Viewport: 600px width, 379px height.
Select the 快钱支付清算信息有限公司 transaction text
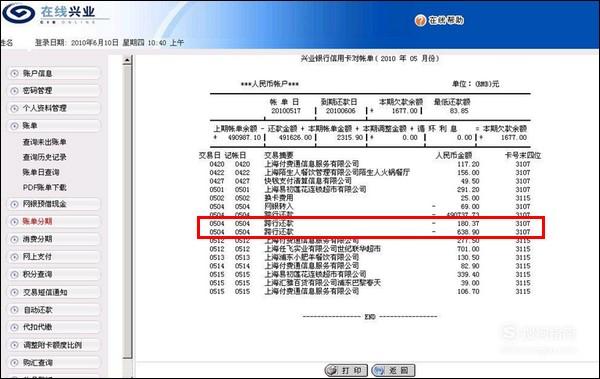308,181
